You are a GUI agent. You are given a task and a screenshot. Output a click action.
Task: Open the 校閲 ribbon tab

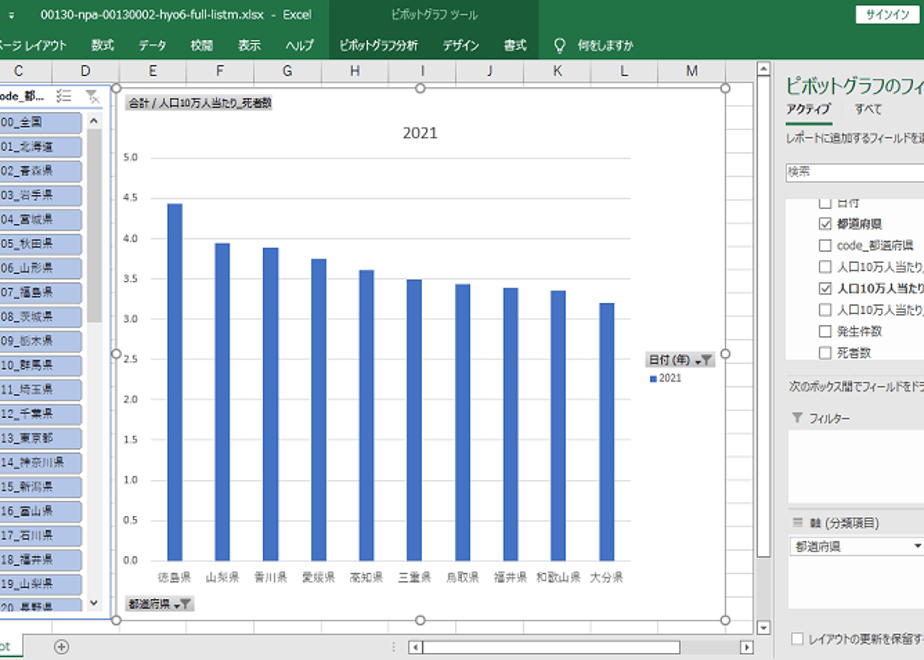click(x=202, y=45)
